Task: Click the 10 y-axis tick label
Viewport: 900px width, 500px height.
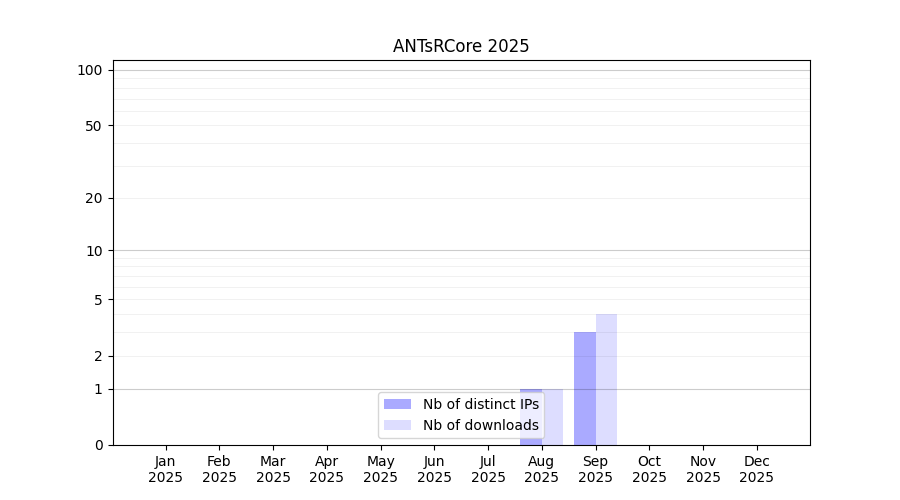Action: (94, 251)
